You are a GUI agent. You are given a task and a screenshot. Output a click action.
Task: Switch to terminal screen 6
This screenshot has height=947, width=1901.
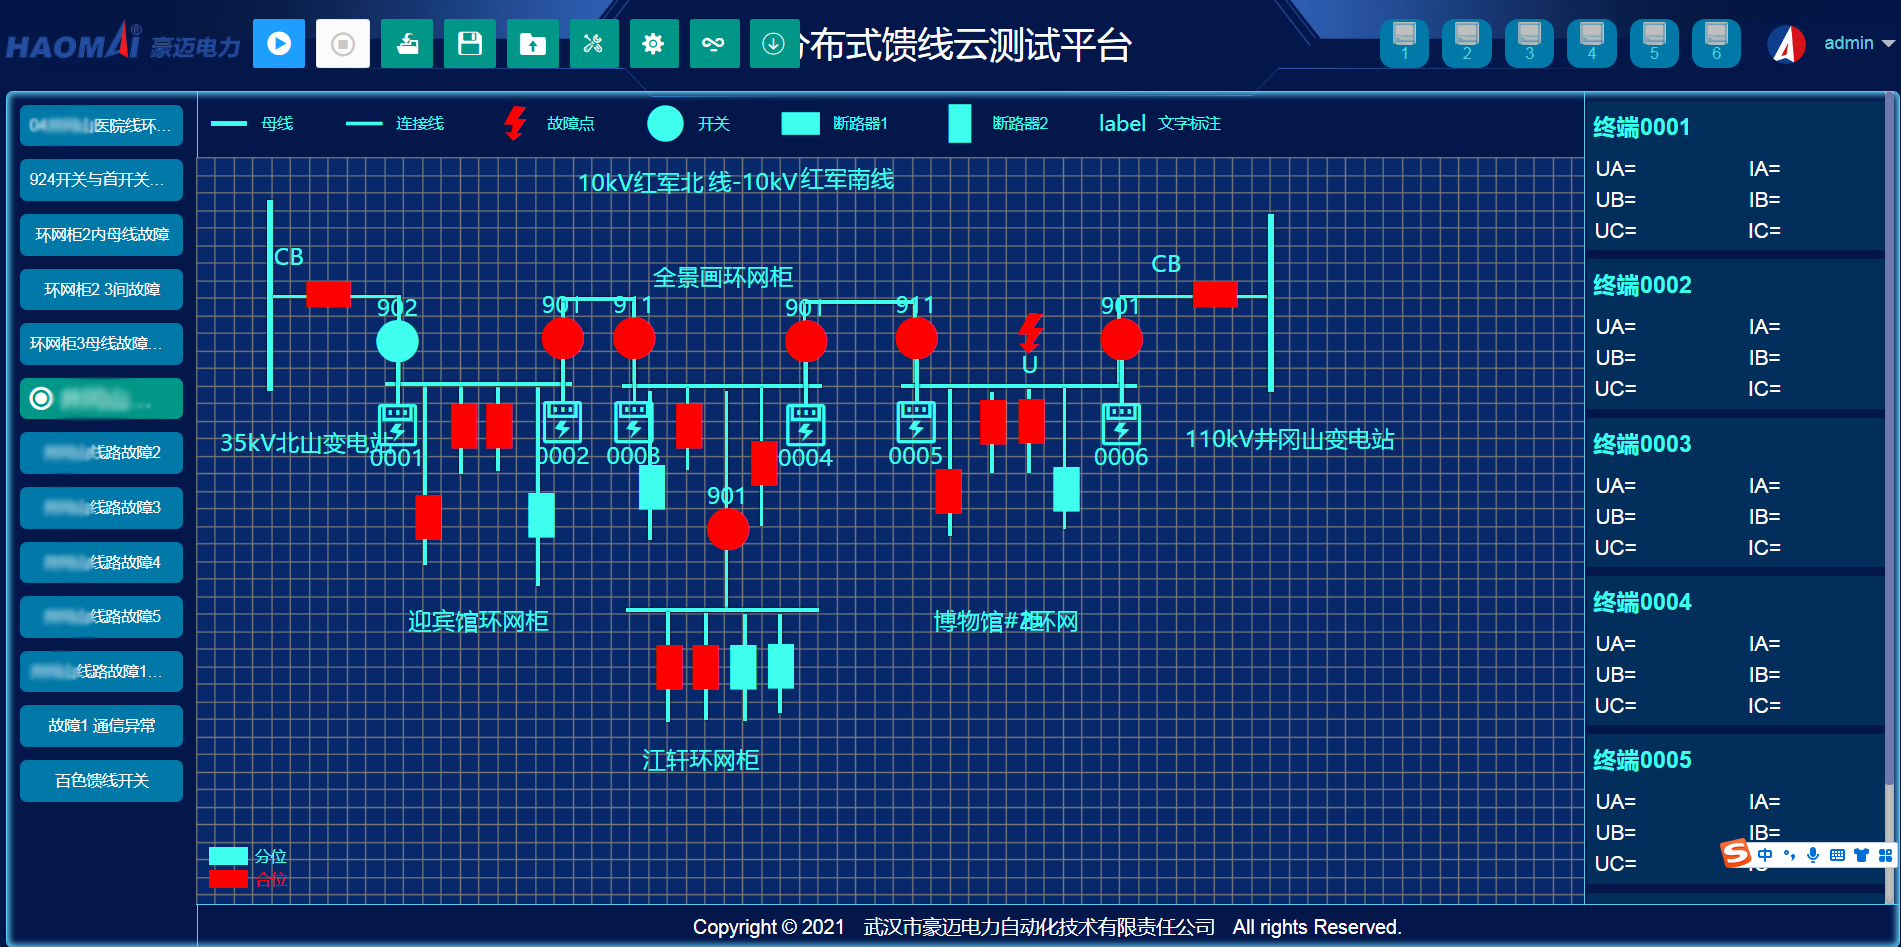1716,43
